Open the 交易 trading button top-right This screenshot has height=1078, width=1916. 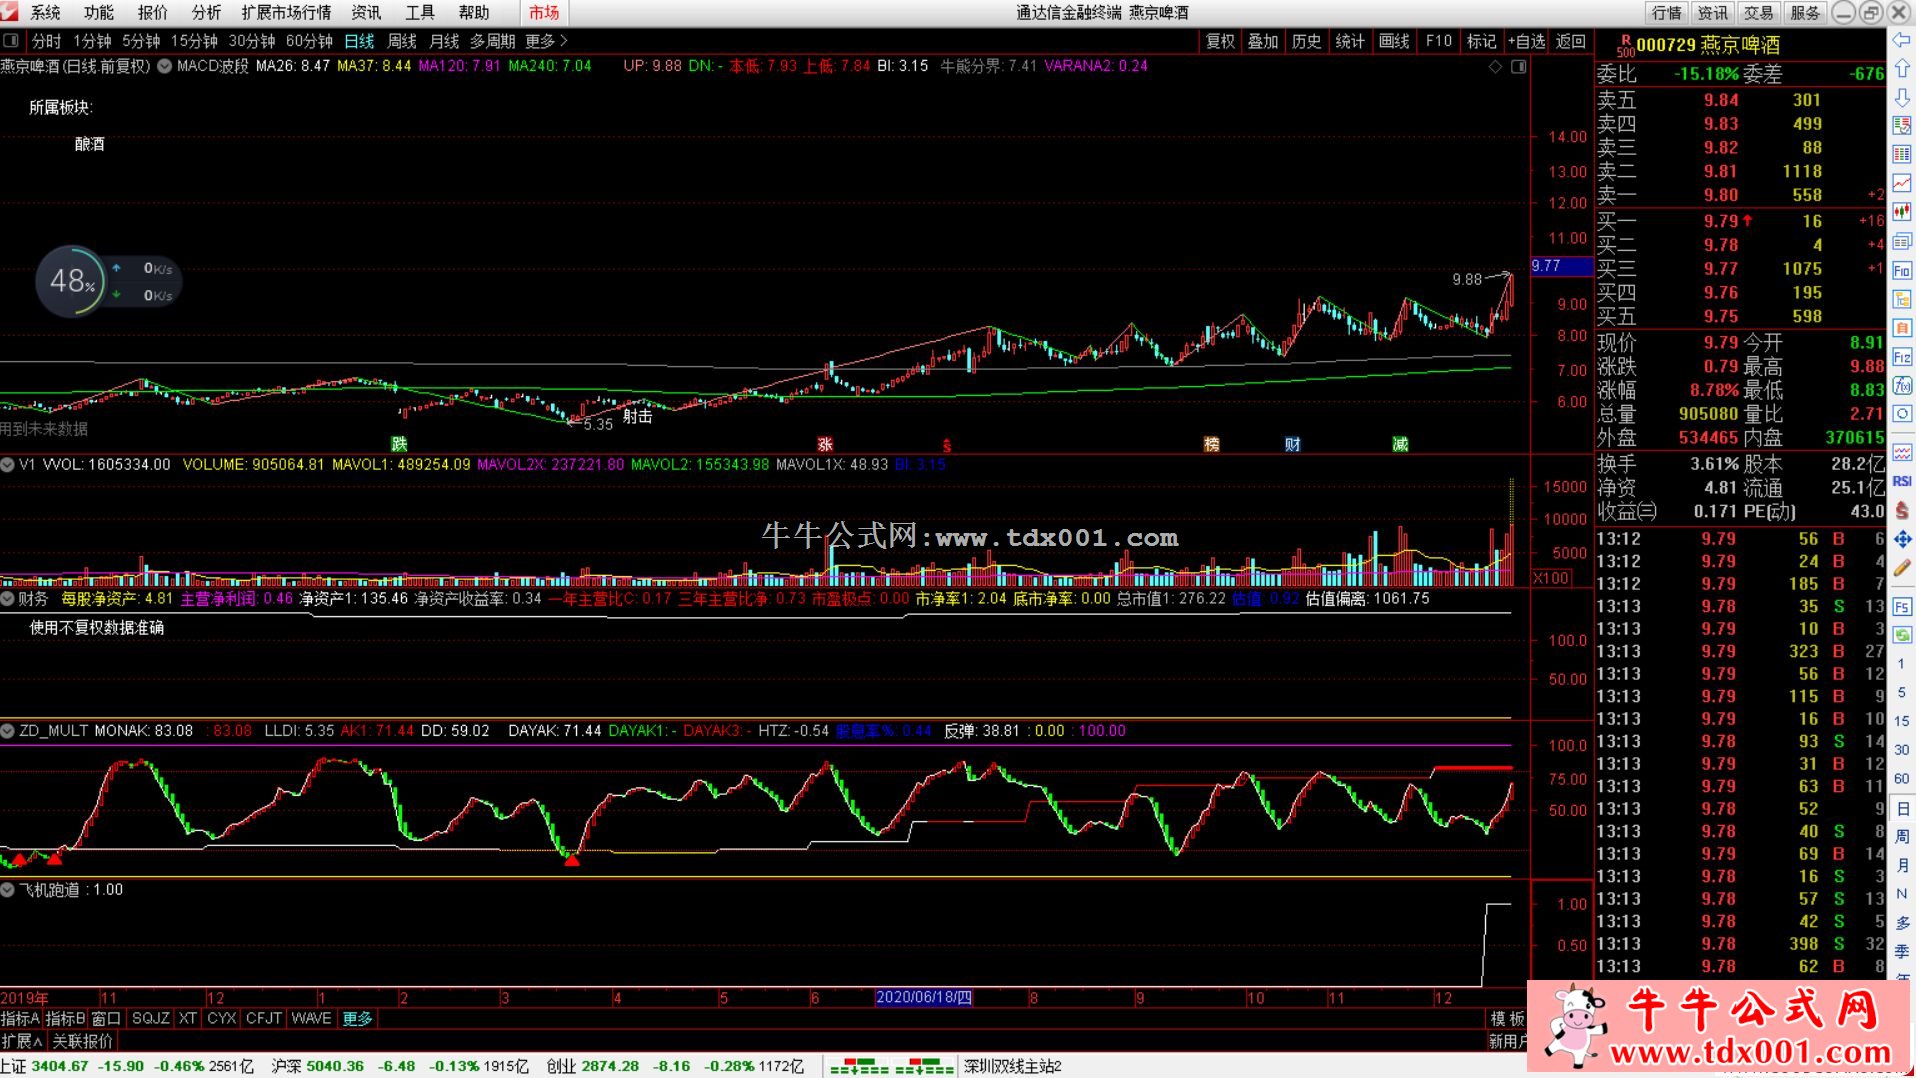coord(1759,13)
